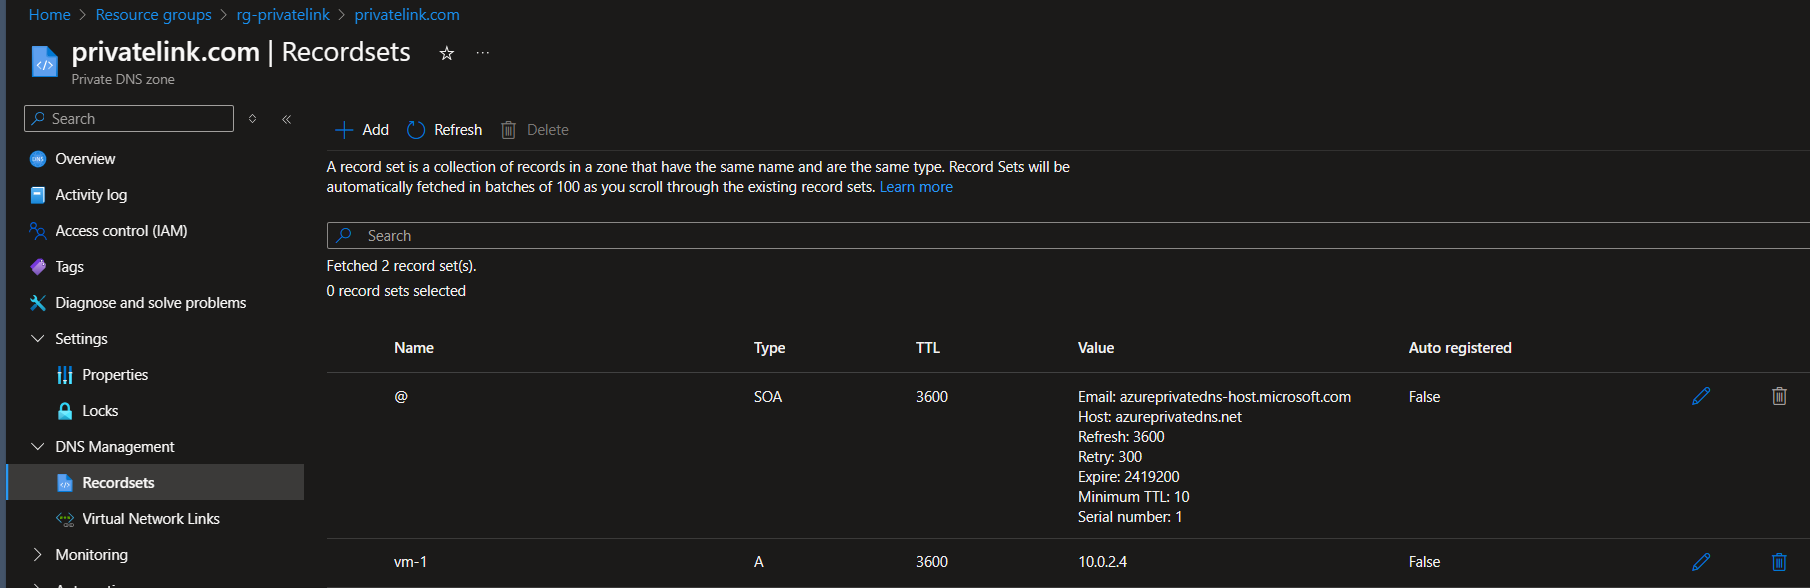Focus the record sets Search field

coord(1068,236)
